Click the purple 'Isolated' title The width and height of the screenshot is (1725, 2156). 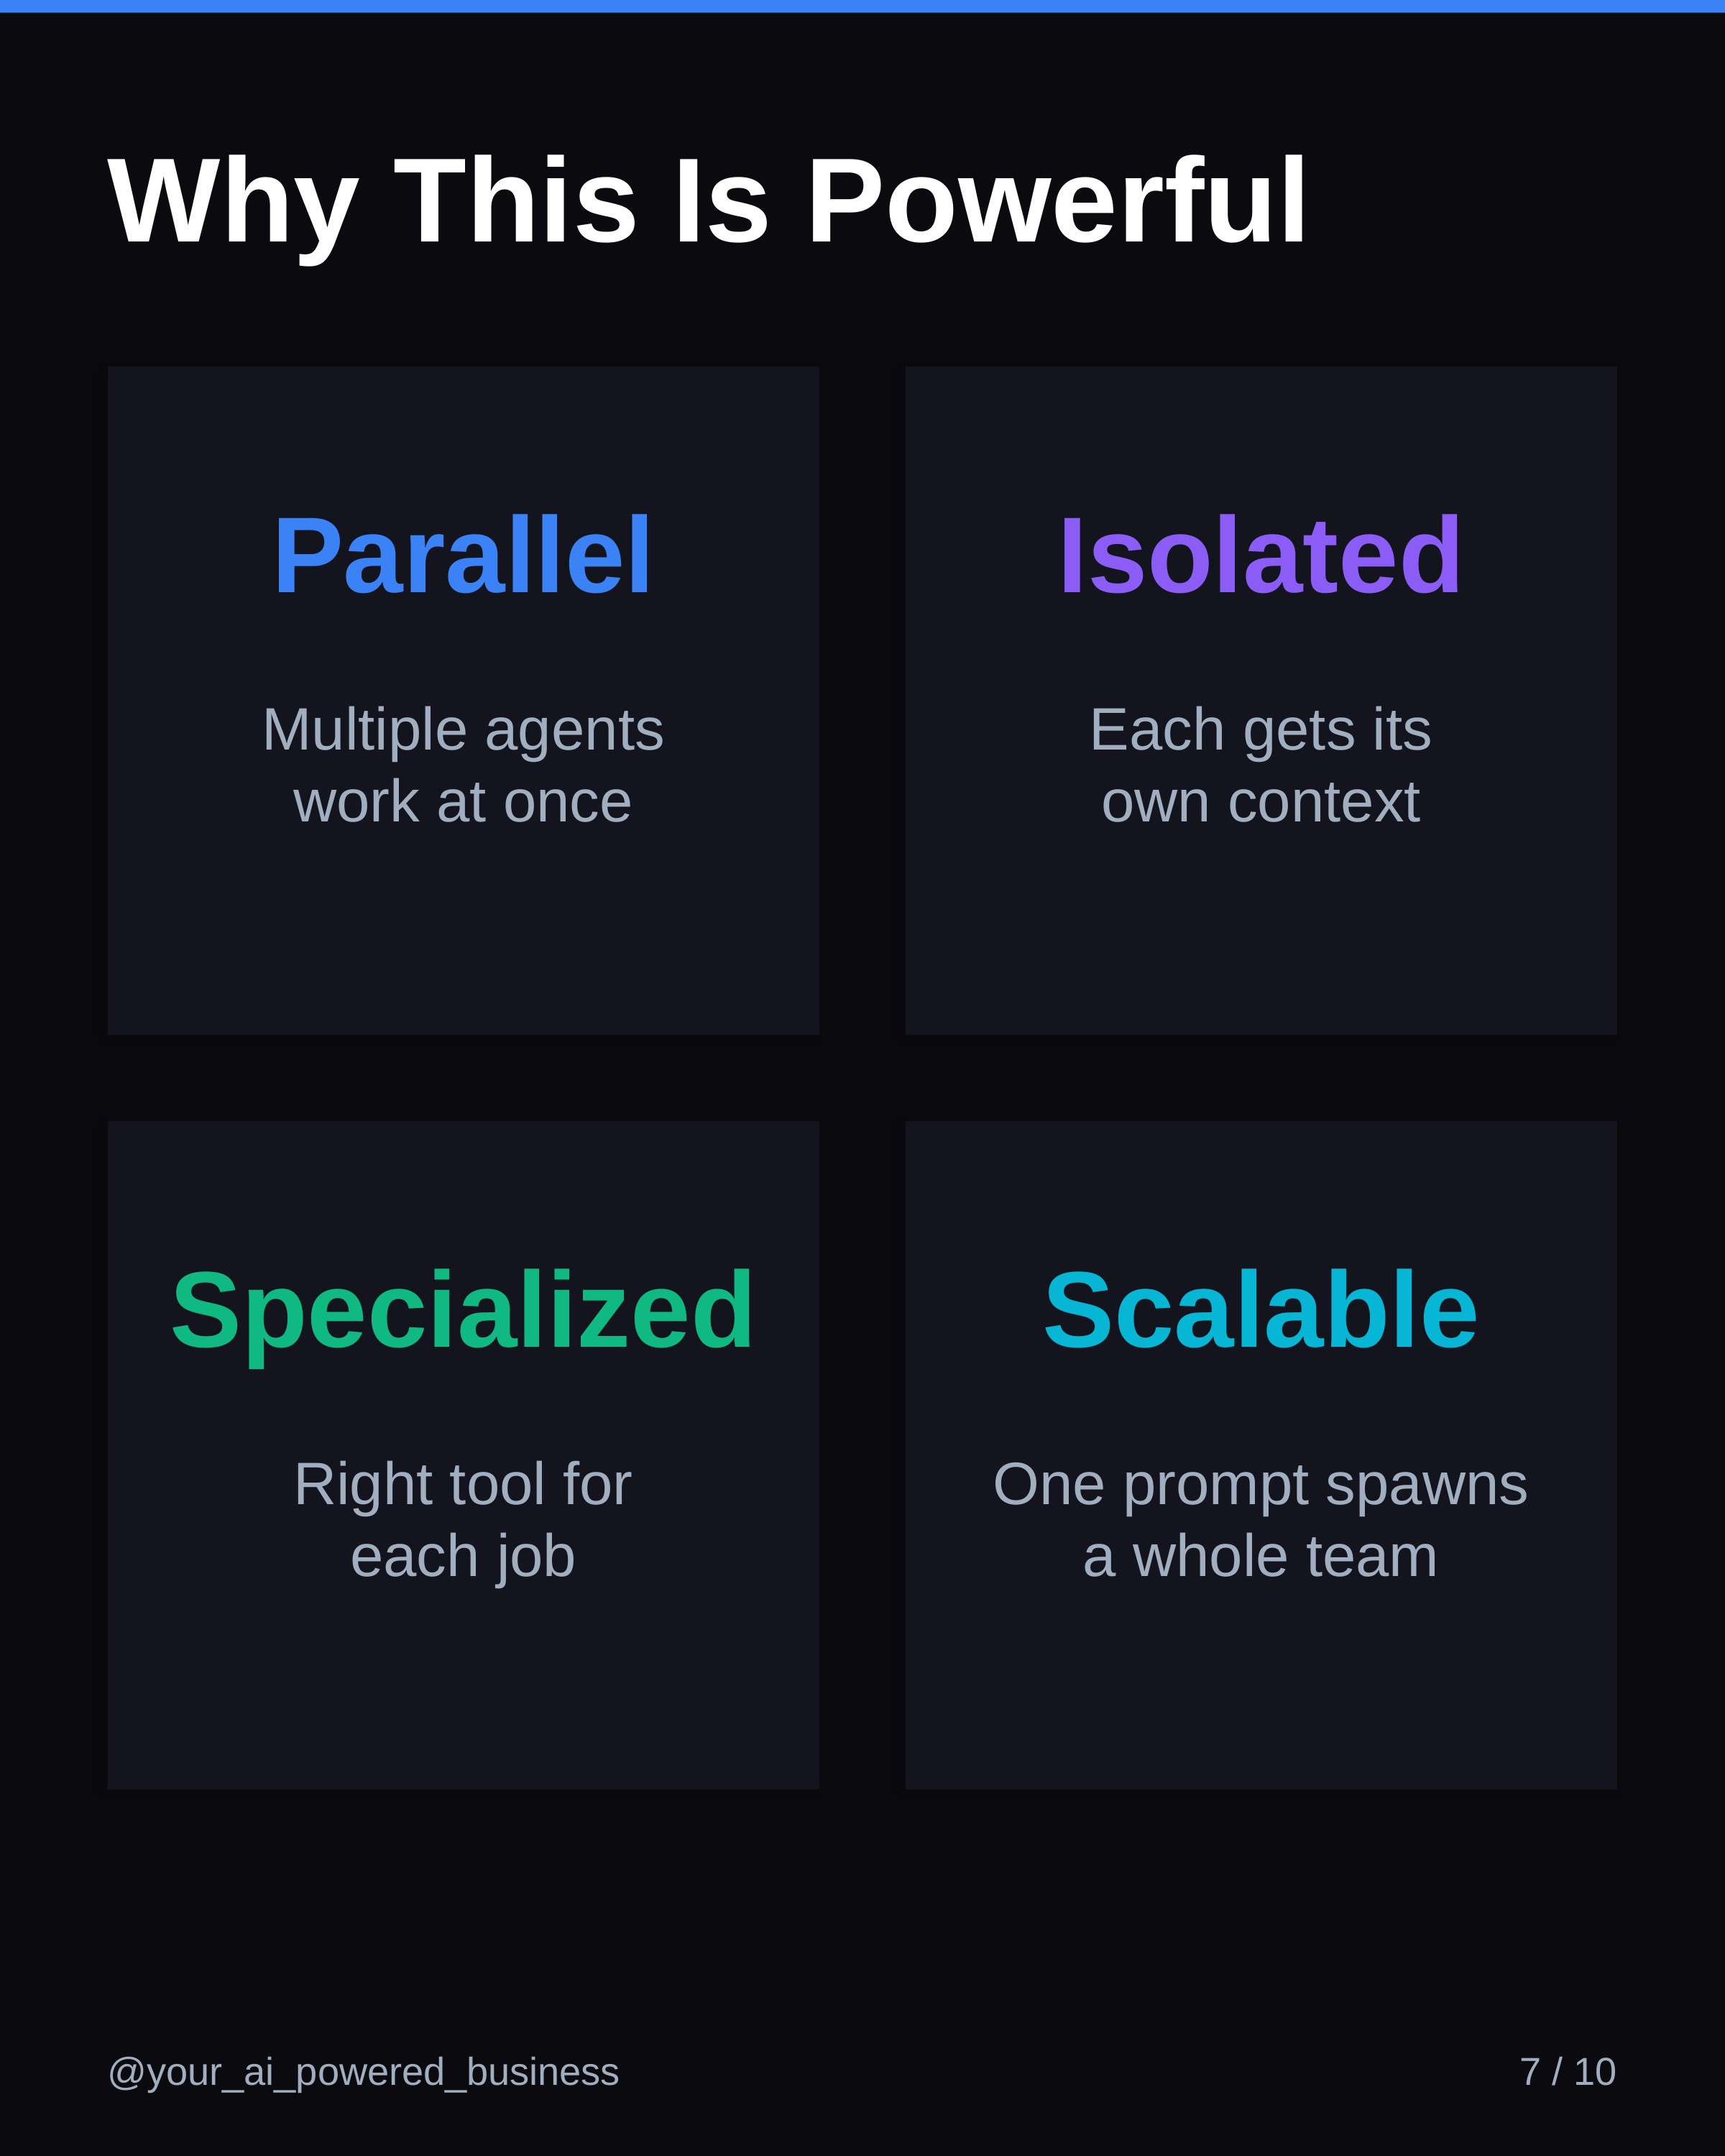(1260, 556)
